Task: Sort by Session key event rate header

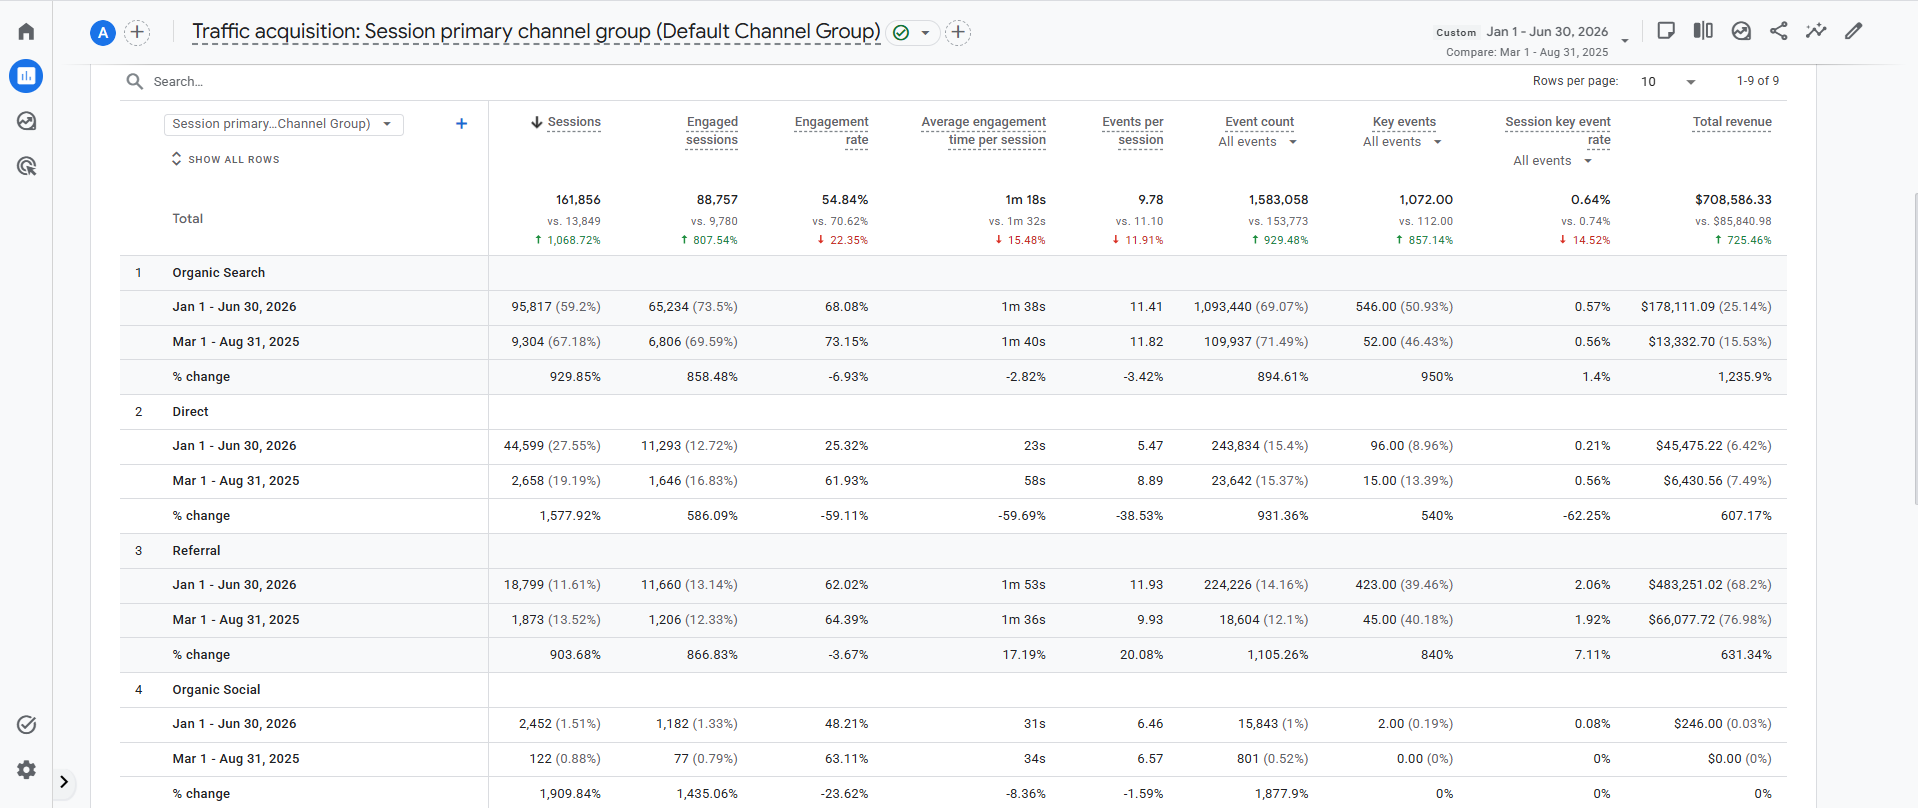Action: (x=1558, y=131)
